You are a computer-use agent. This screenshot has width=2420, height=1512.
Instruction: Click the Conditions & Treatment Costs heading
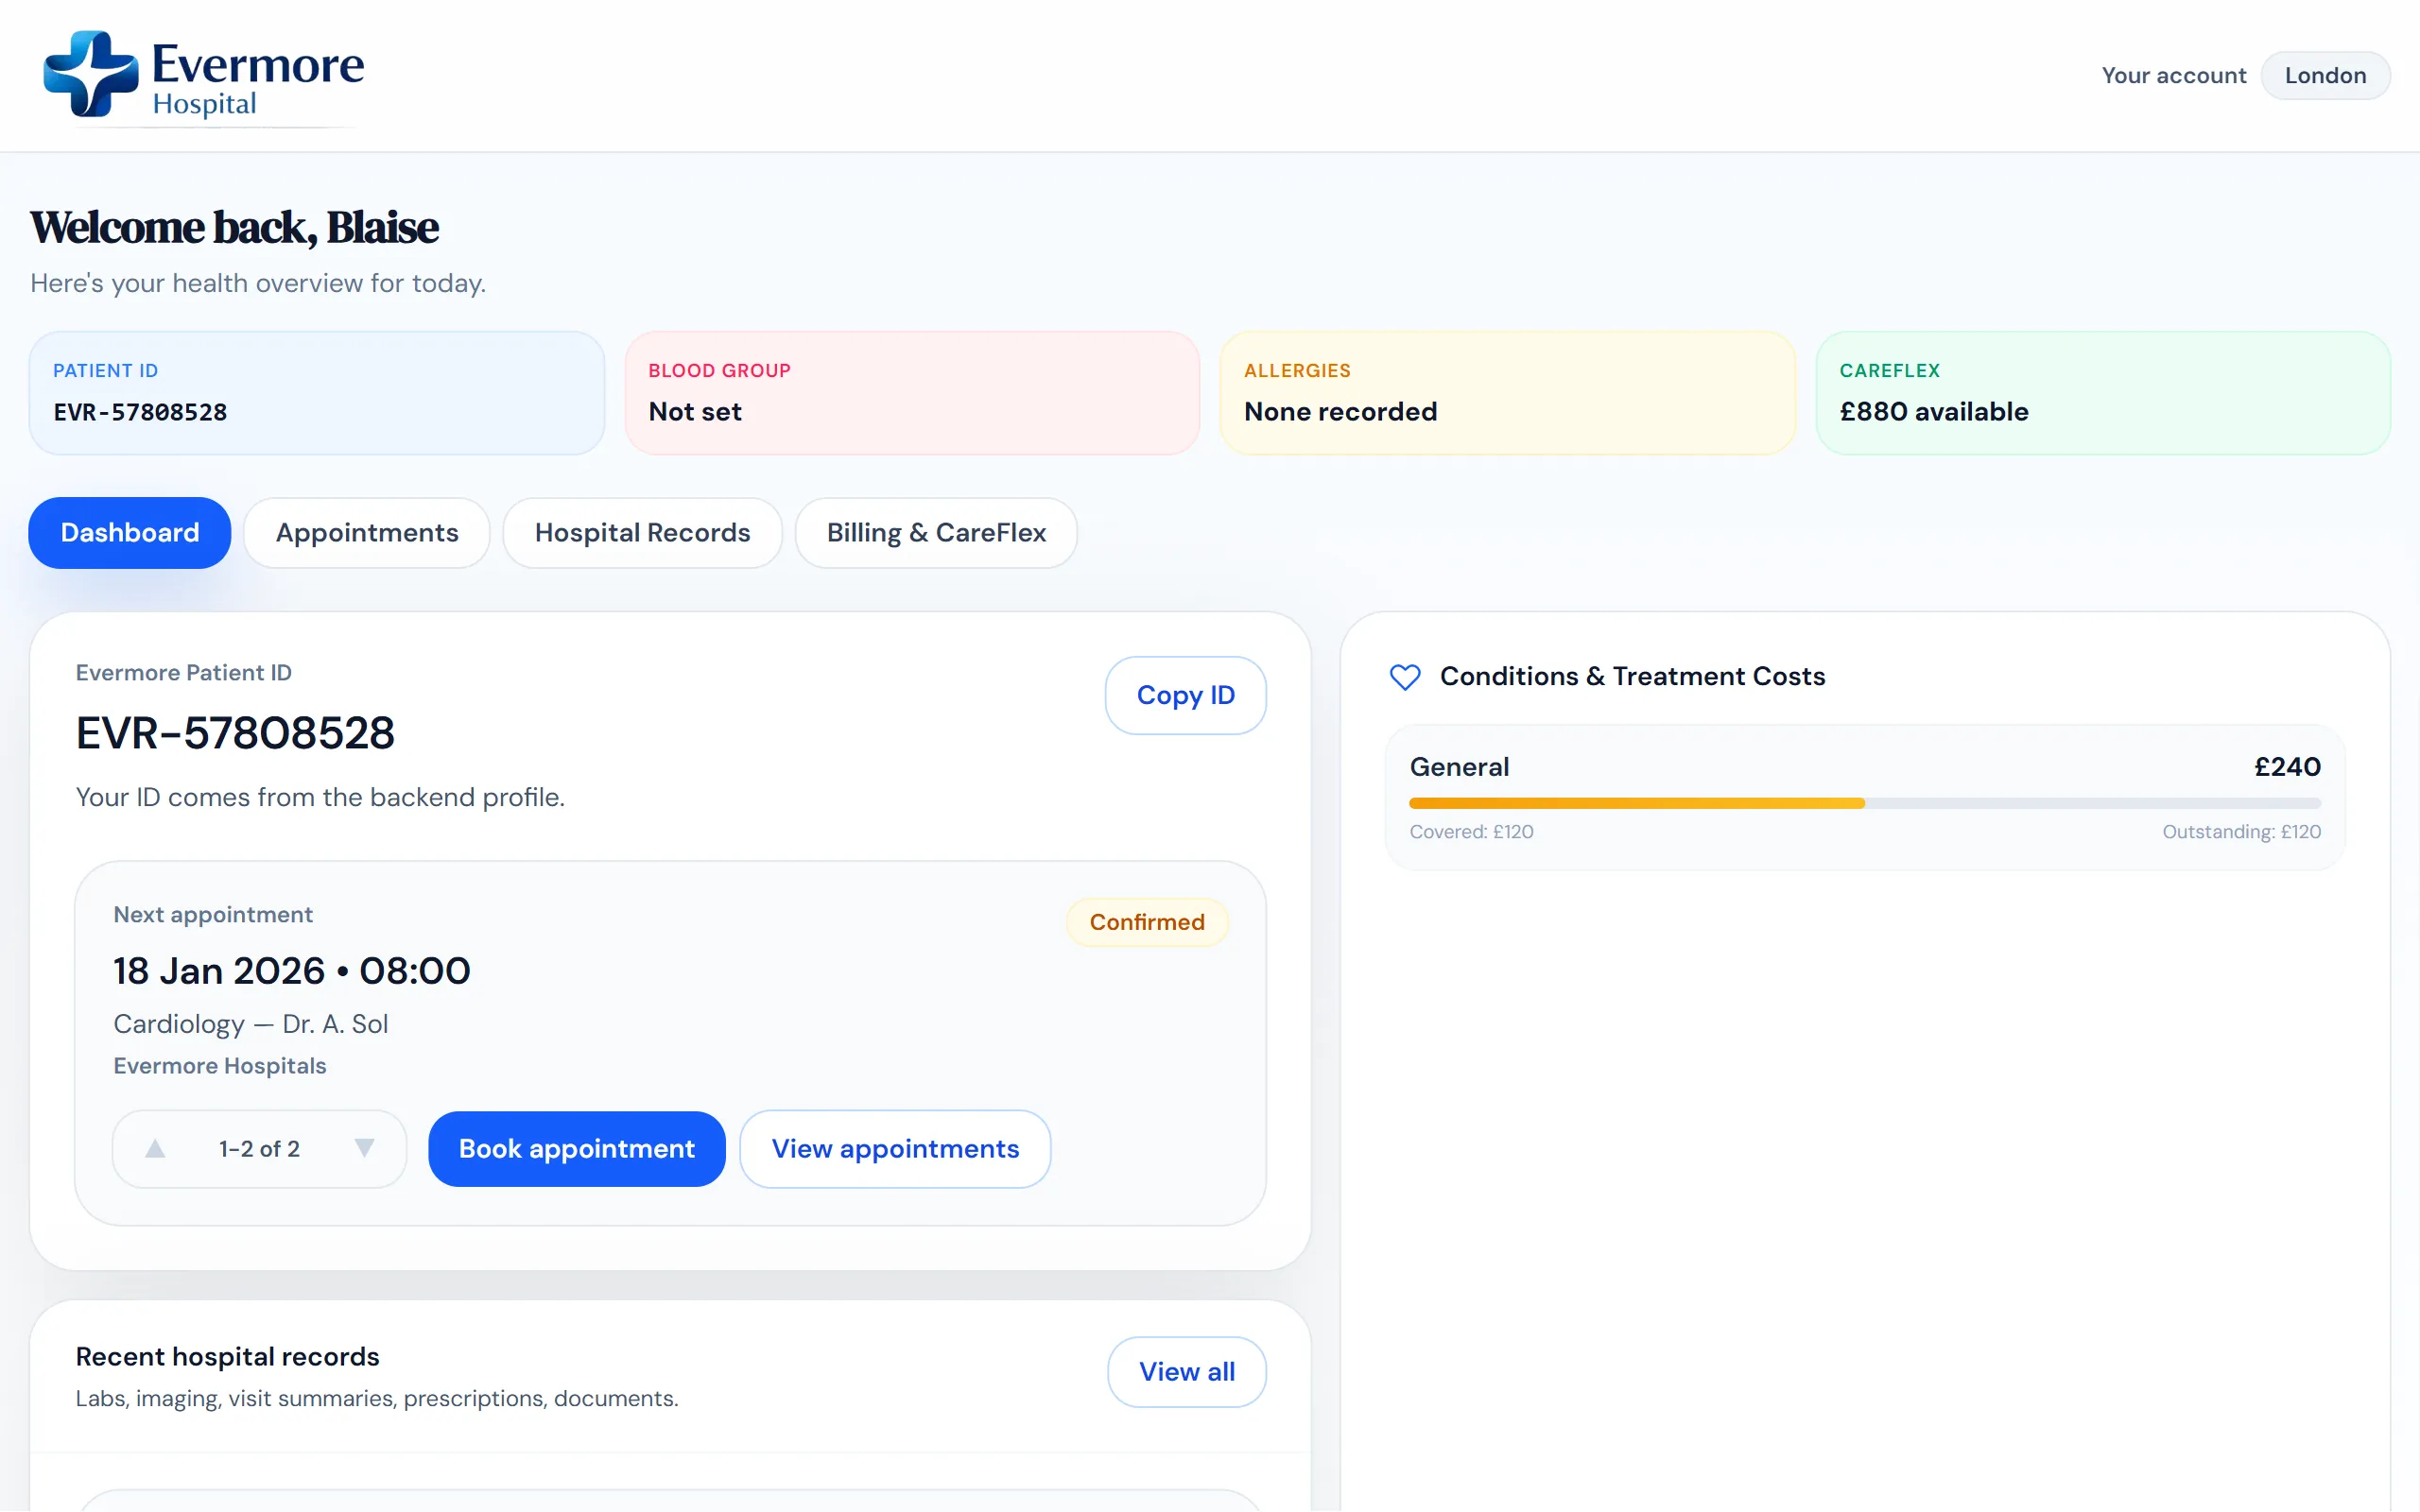1632,677
